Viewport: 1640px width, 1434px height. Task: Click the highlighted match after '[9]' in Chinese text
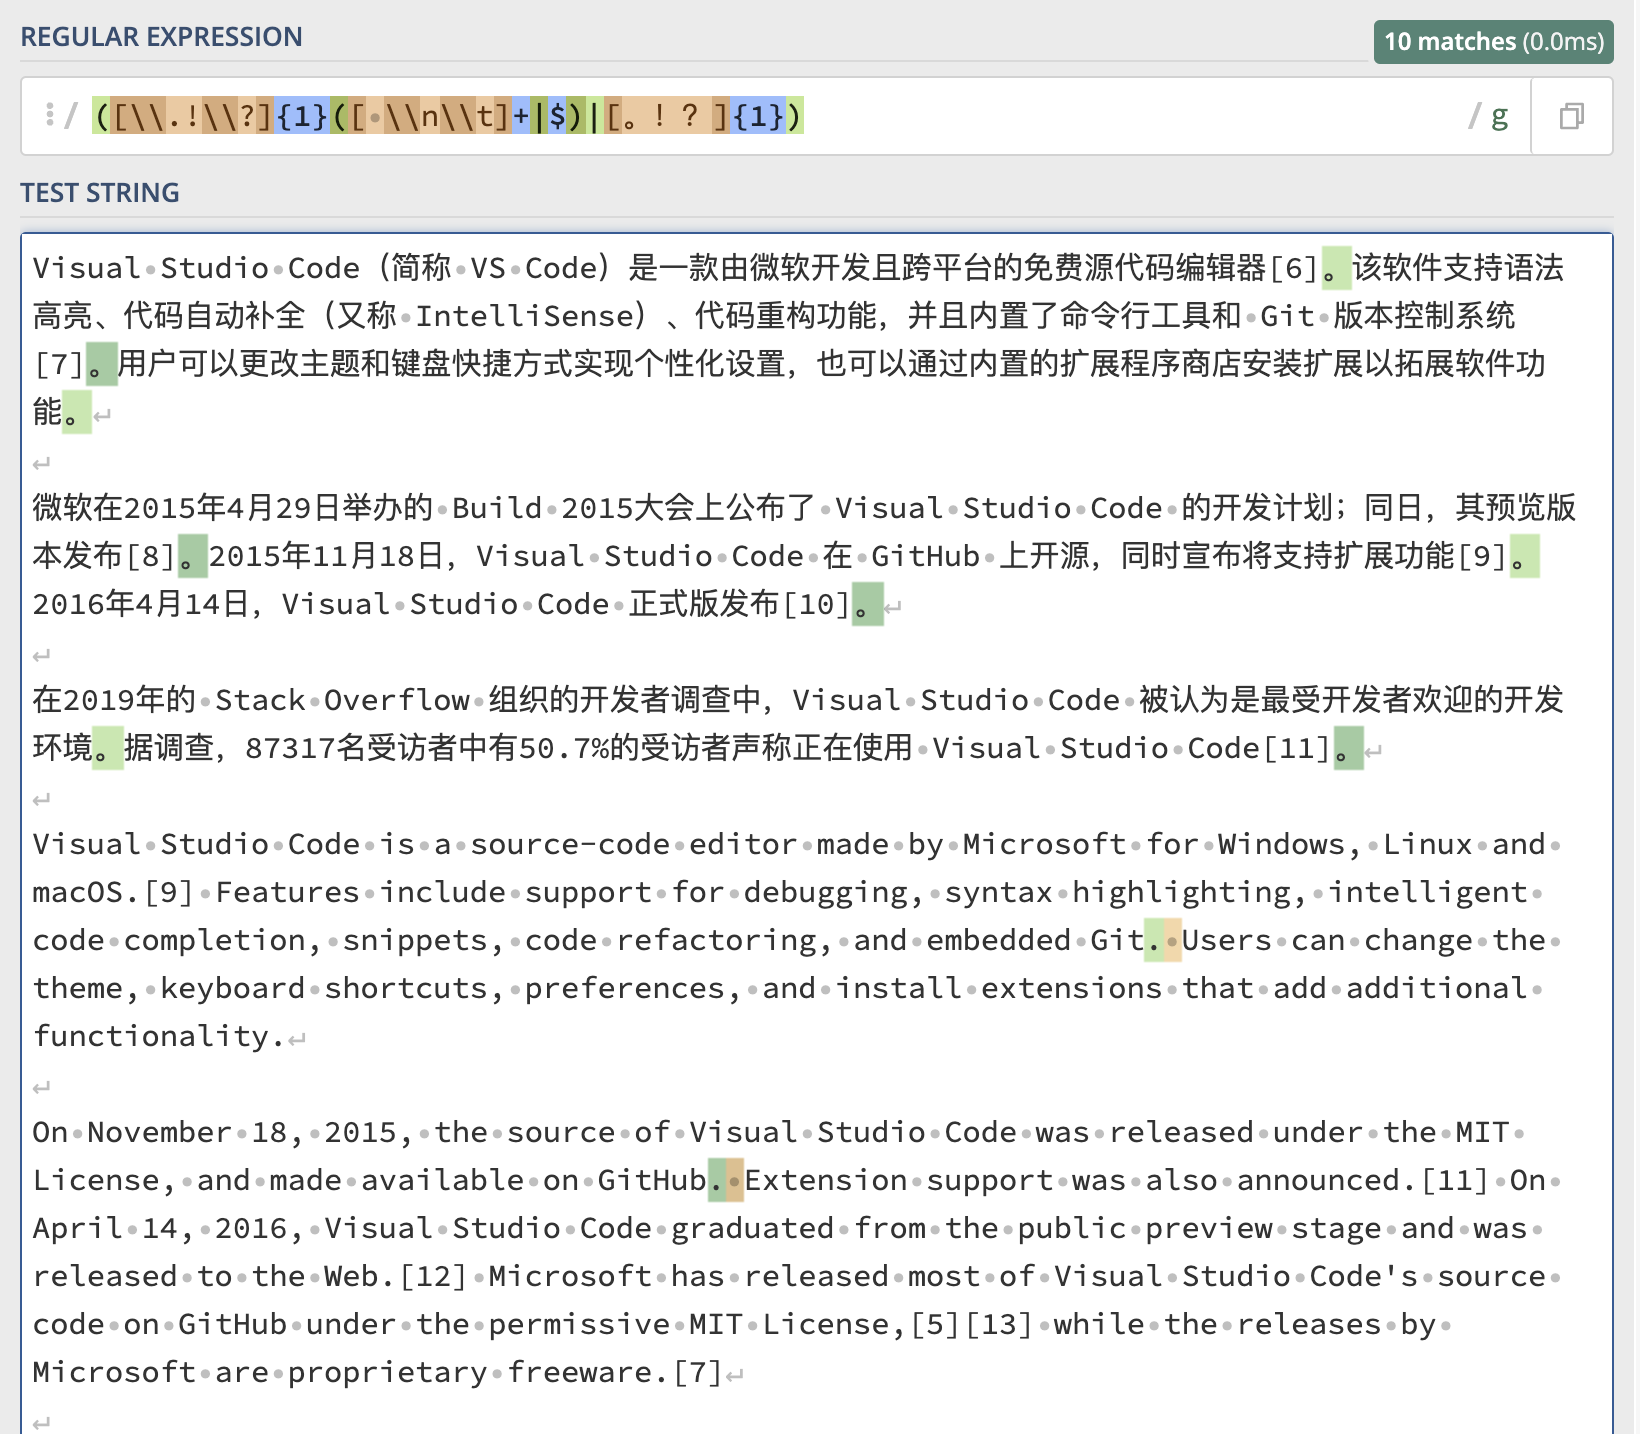pyautogui.click(x=1525, y=556)
